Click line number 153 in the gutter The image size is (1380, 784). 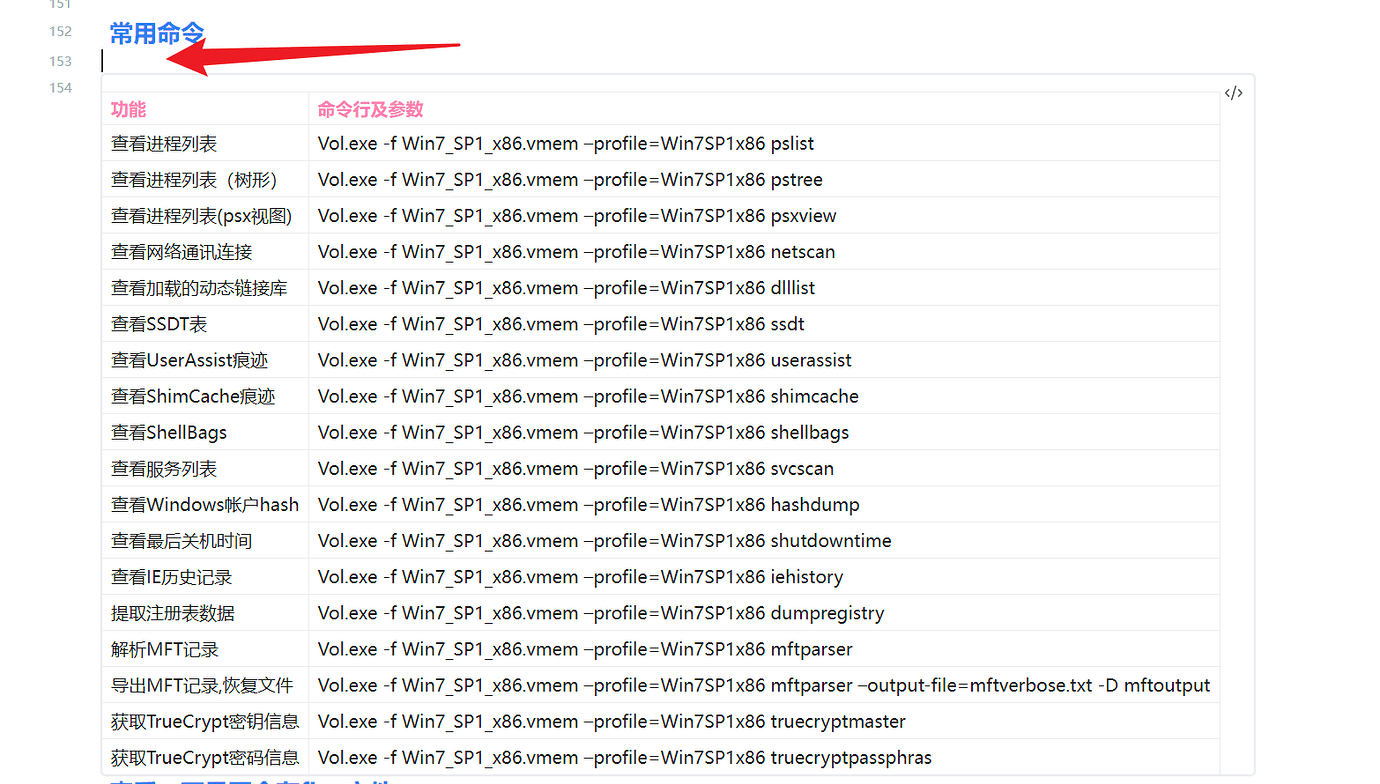60,61
